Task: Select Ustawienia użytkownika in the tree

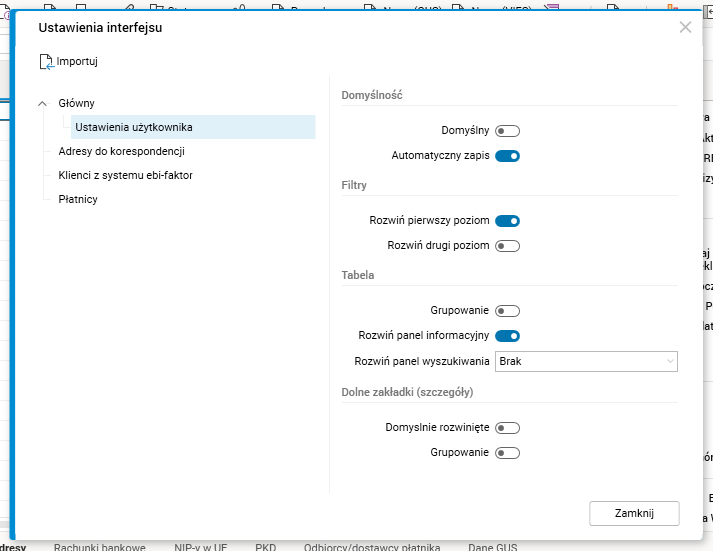Action: point(134,127)
